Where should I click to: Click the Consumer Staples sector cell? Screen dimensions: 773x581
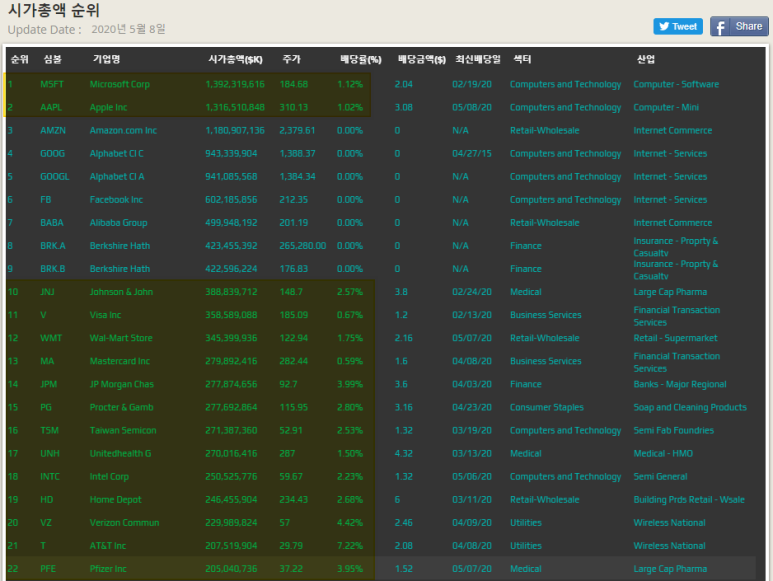pos(545,408)
